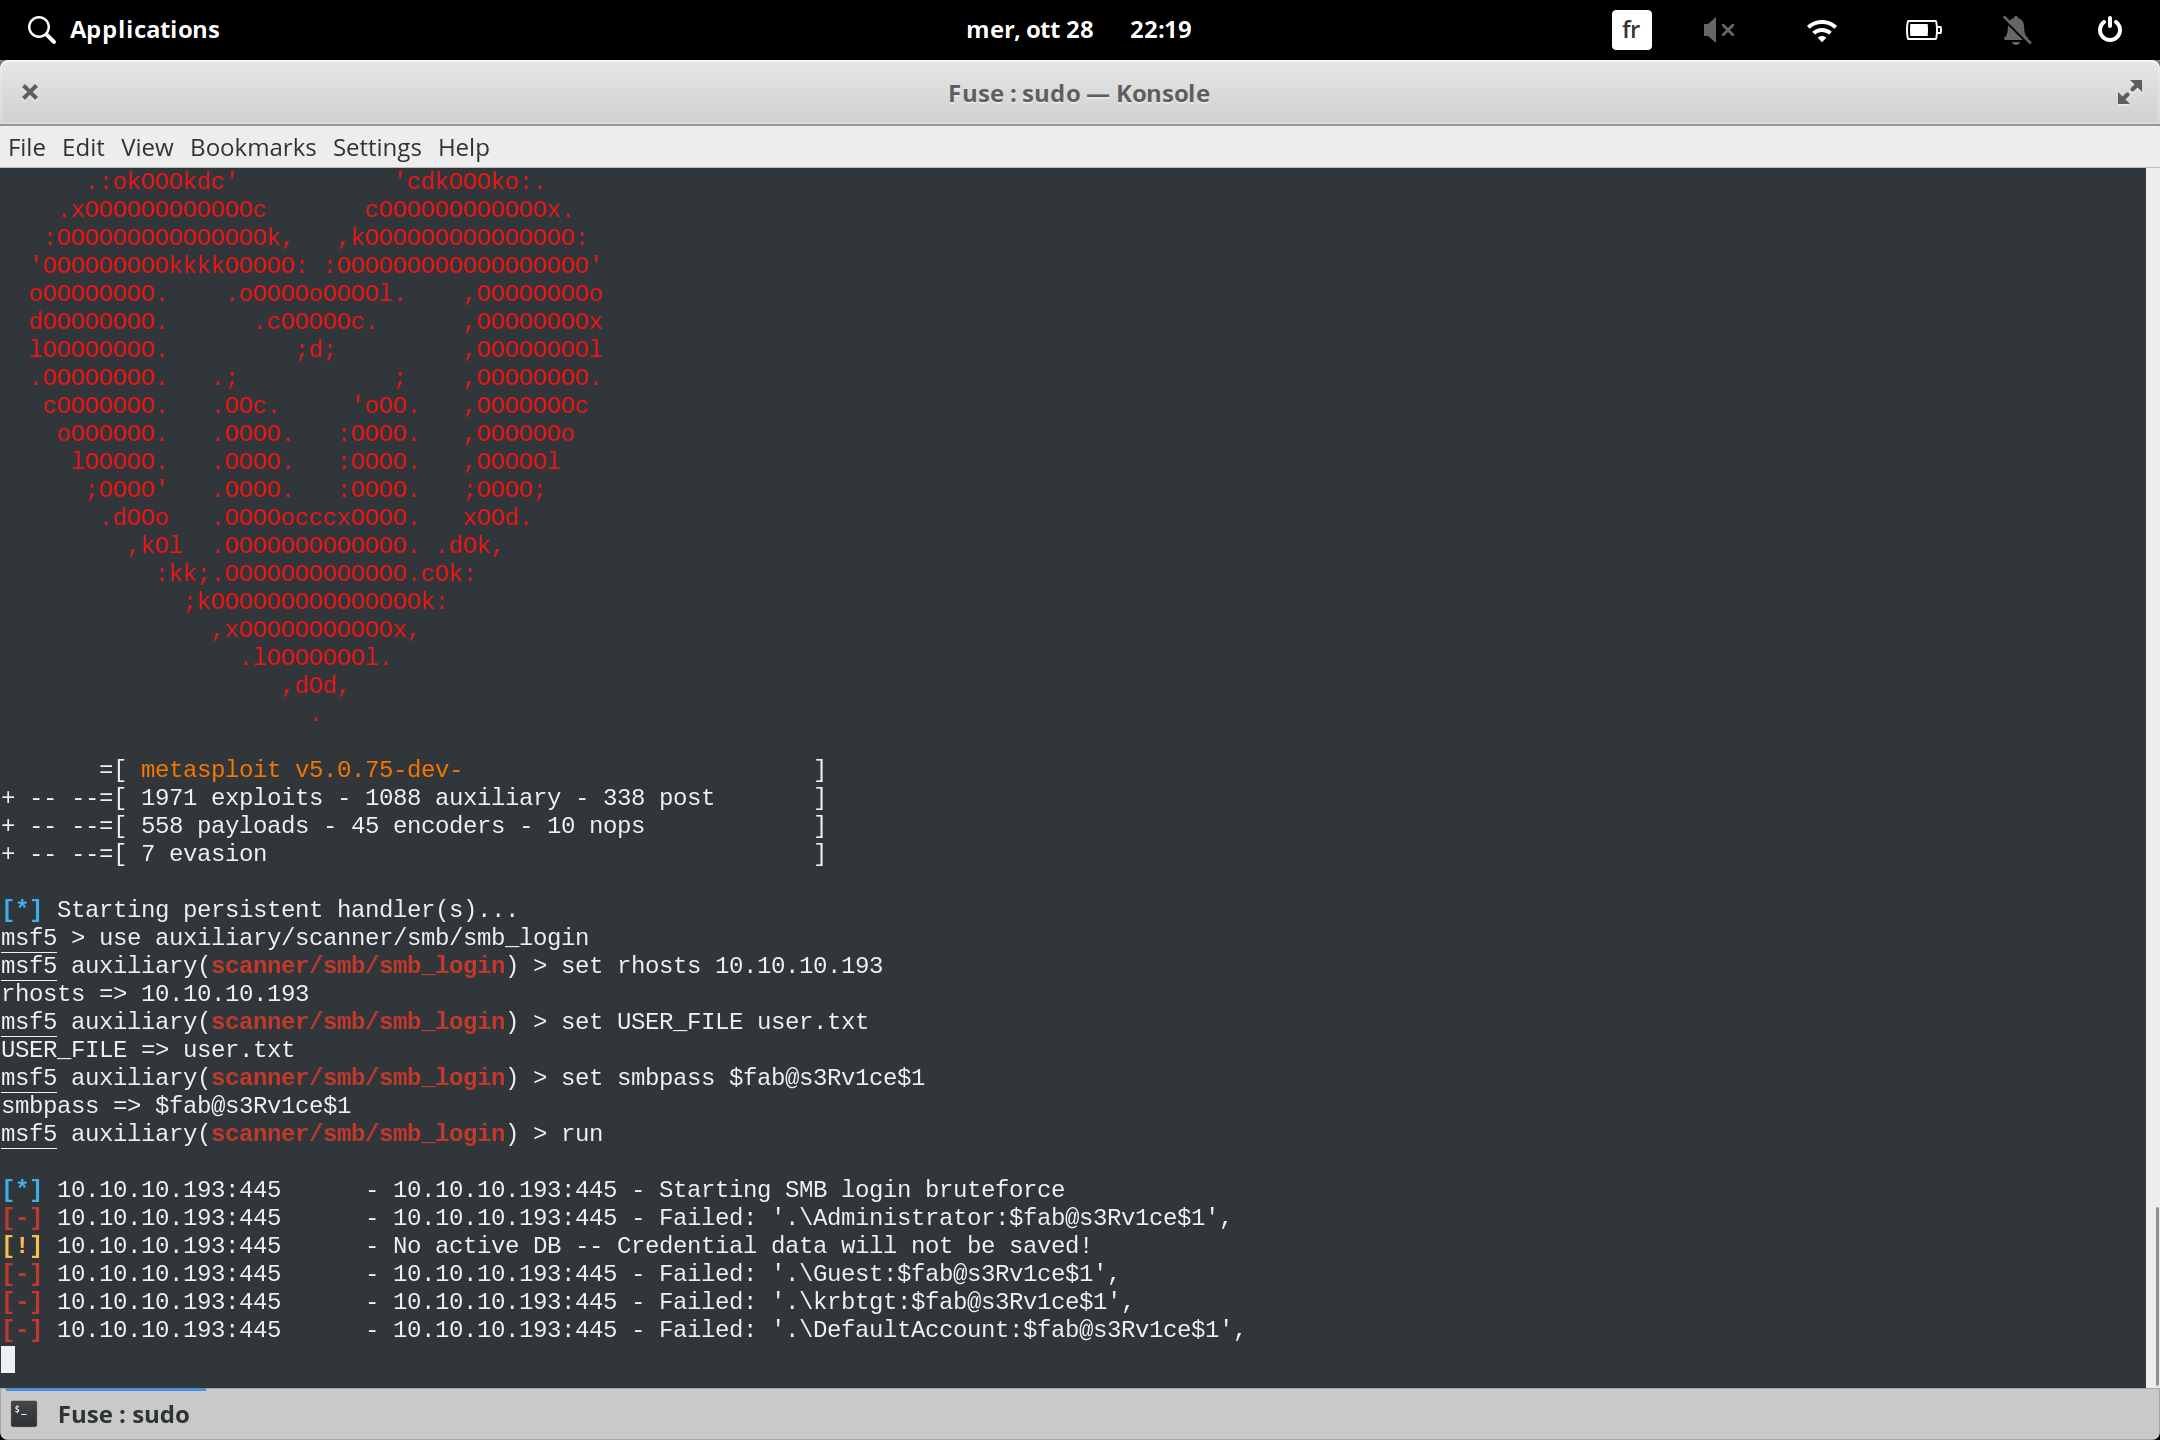Open the Help menu

(x=462, y=147)
